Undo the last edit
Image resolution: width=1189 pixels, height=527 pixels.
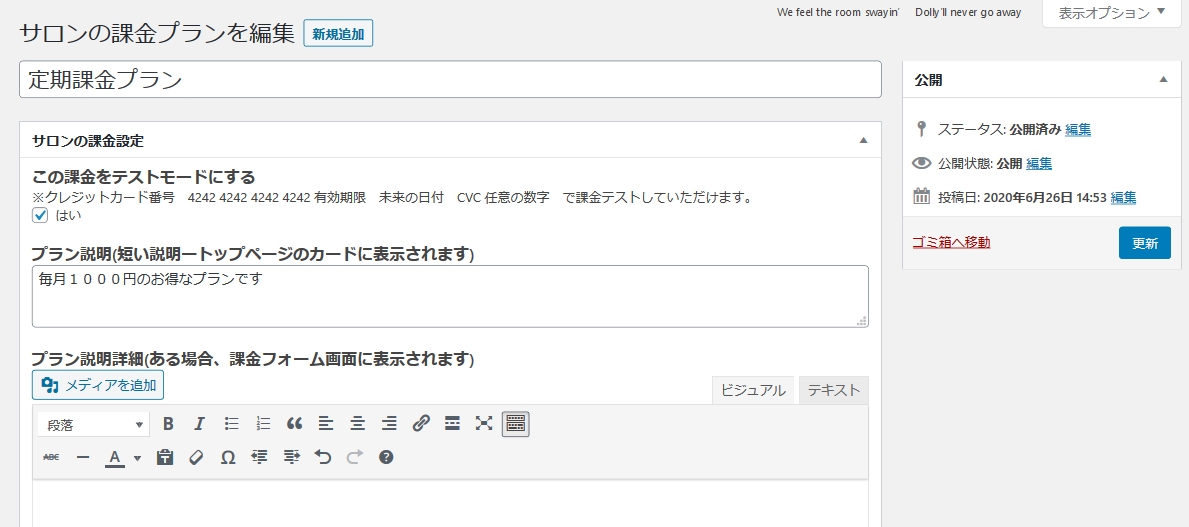click(323, 457)
